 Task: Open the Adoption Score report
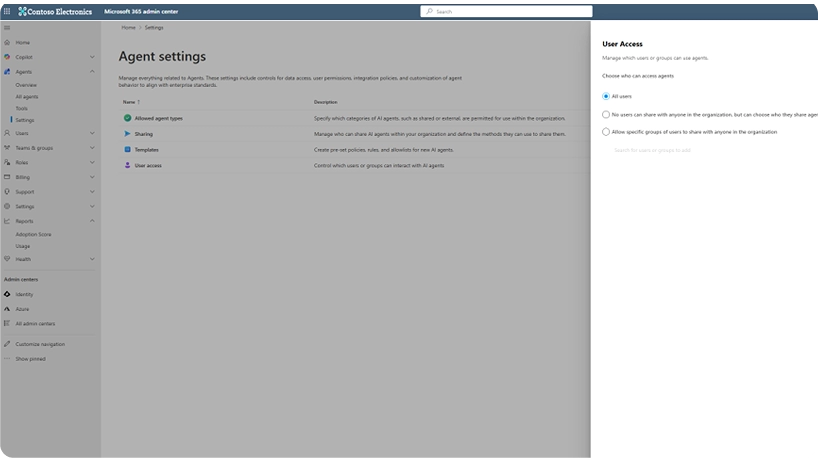coord(33,234)
